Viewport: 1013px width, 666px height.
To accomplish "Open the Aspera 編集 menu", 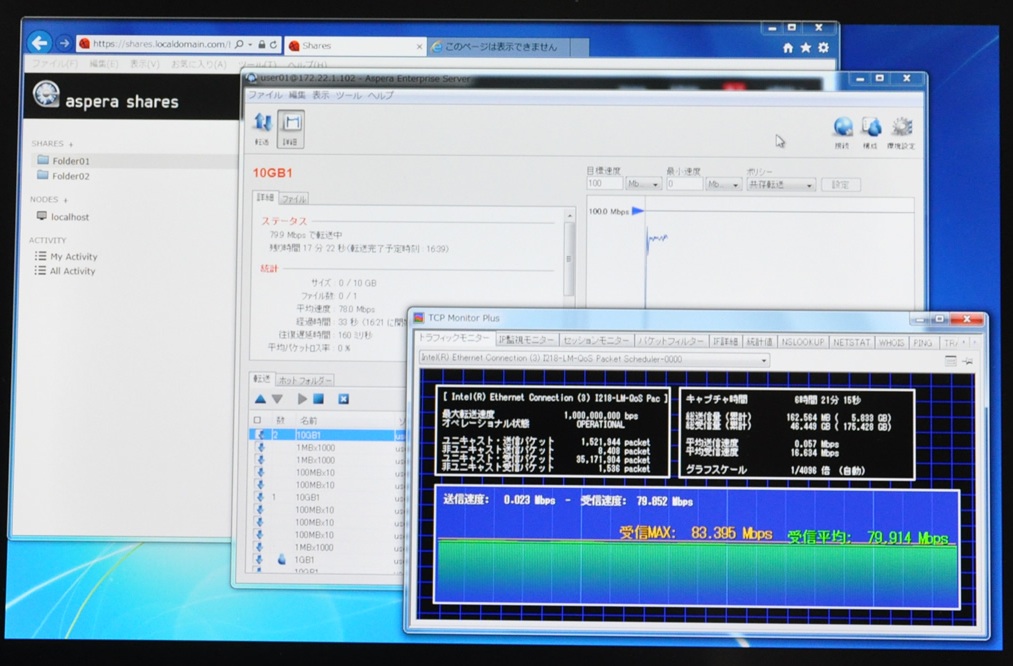I will [297, 95].
